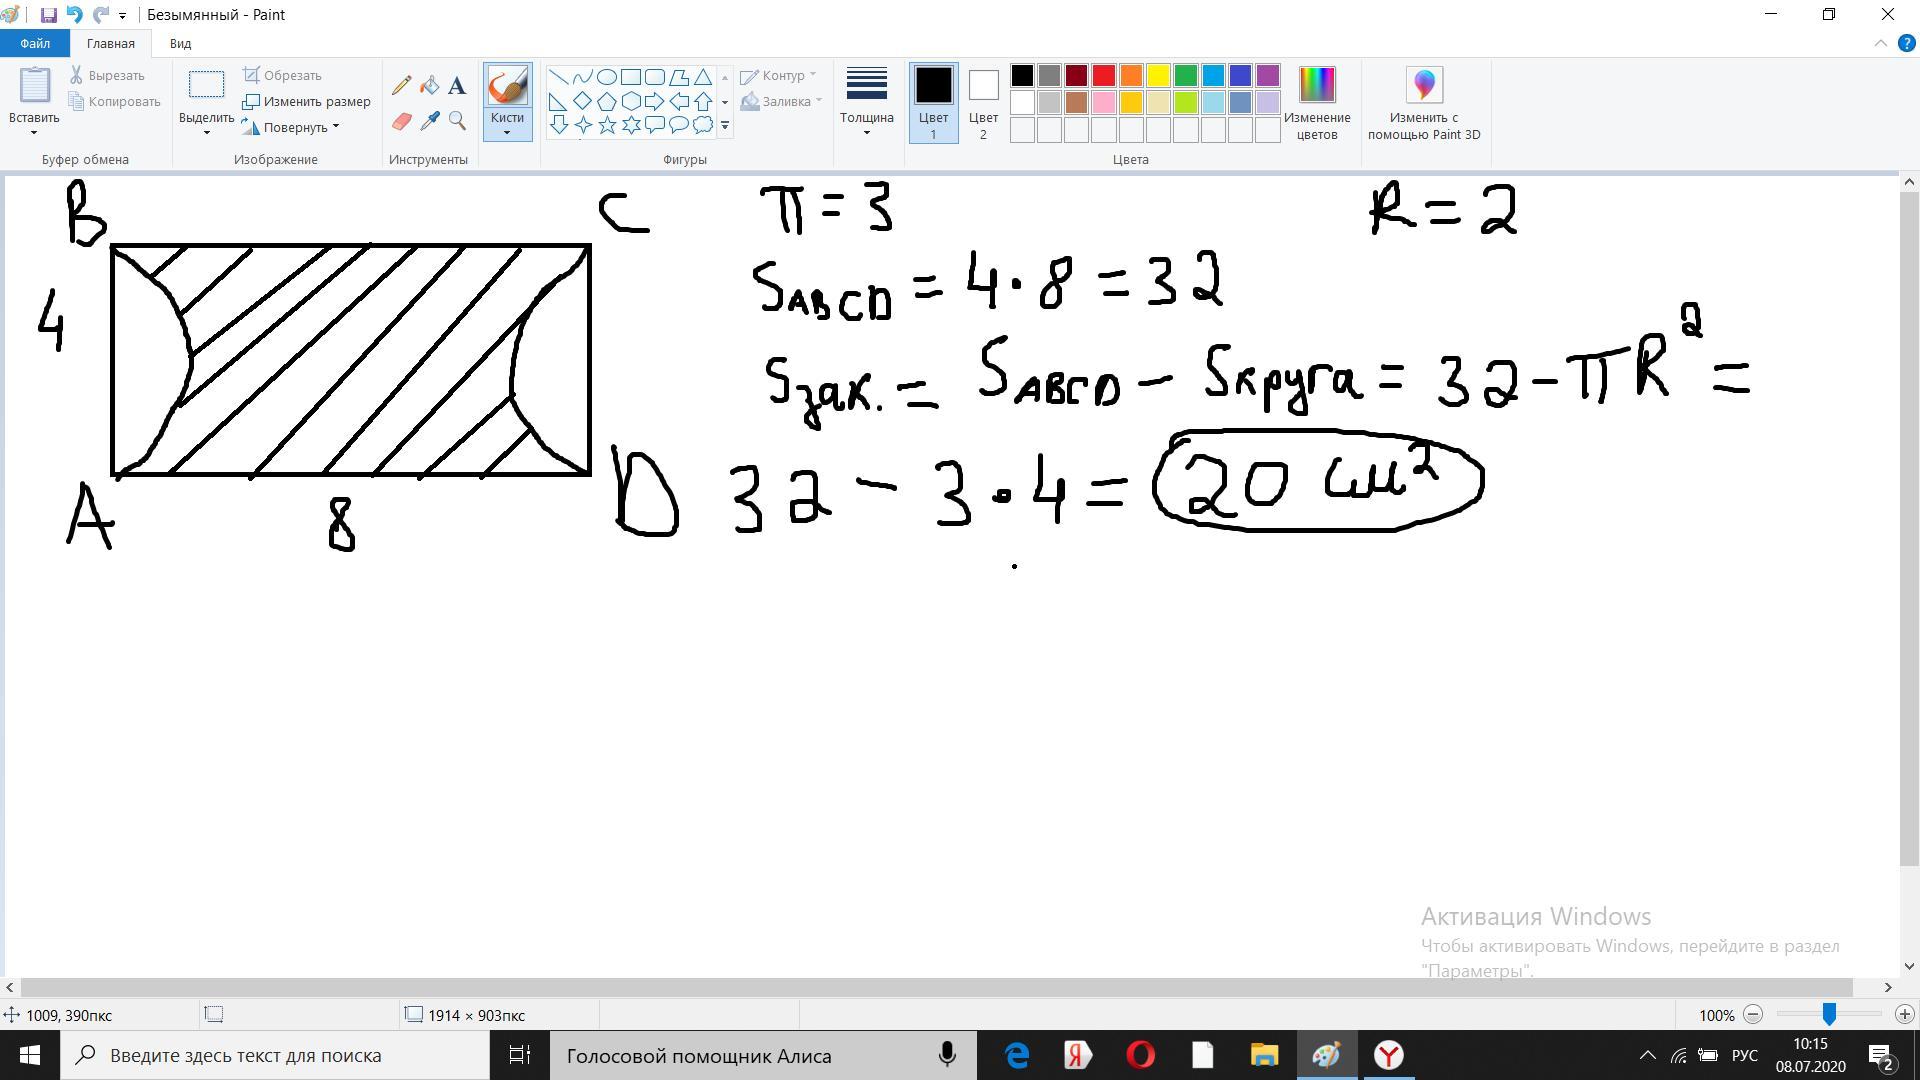1920x1080 pixels.
Task: Choose the five-point star shape
Action: click(x=607, y=125)
